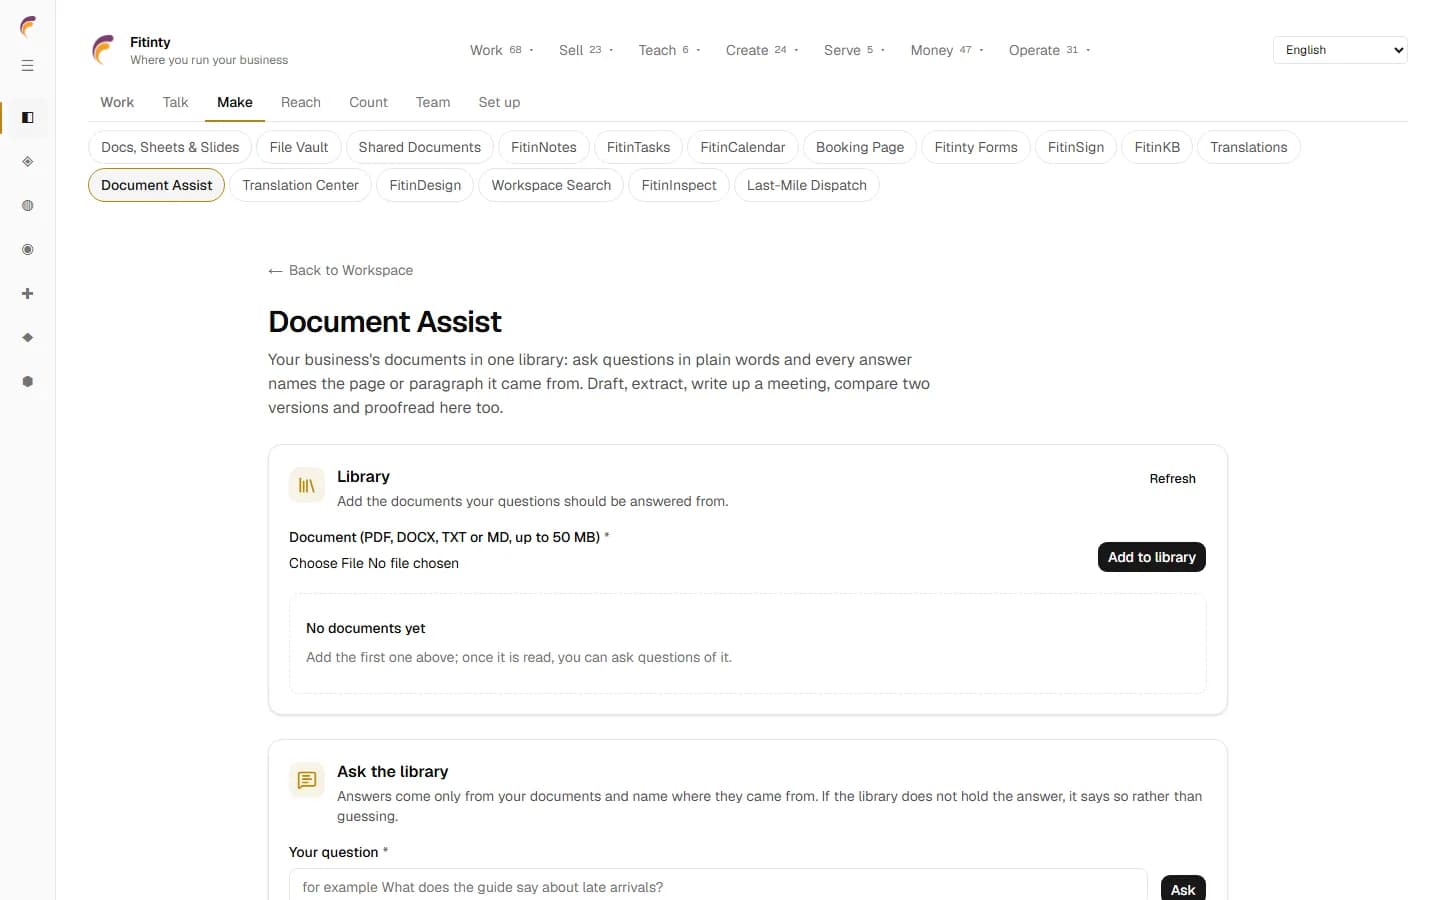The height and width of the screenshot is (900, 1440).
Task: Click the solid diamond sidebar icon
Action: [x=27, y=338]
